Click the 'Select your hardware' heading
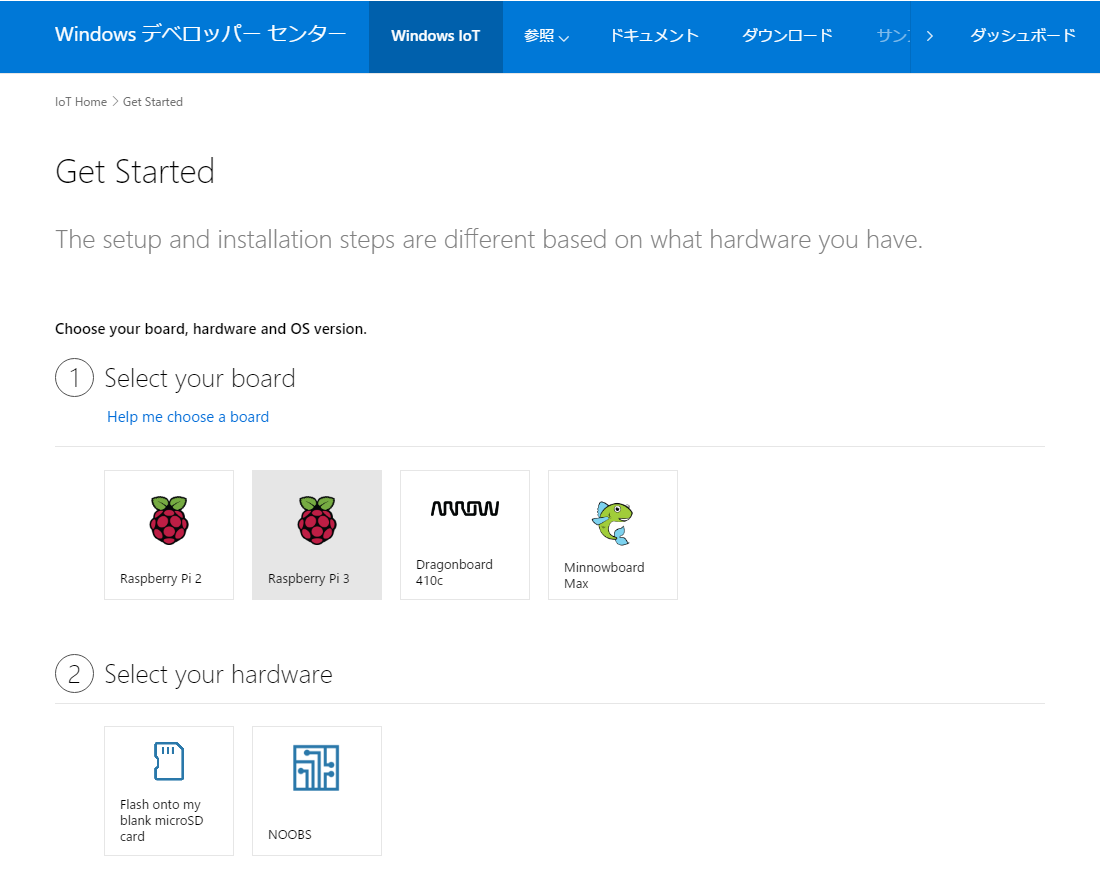1100x889 pixels. click(218, 674)
